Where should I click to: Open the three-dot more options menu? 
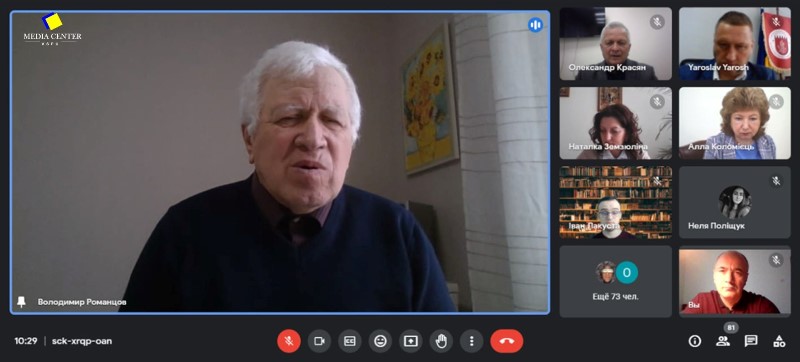471,341
